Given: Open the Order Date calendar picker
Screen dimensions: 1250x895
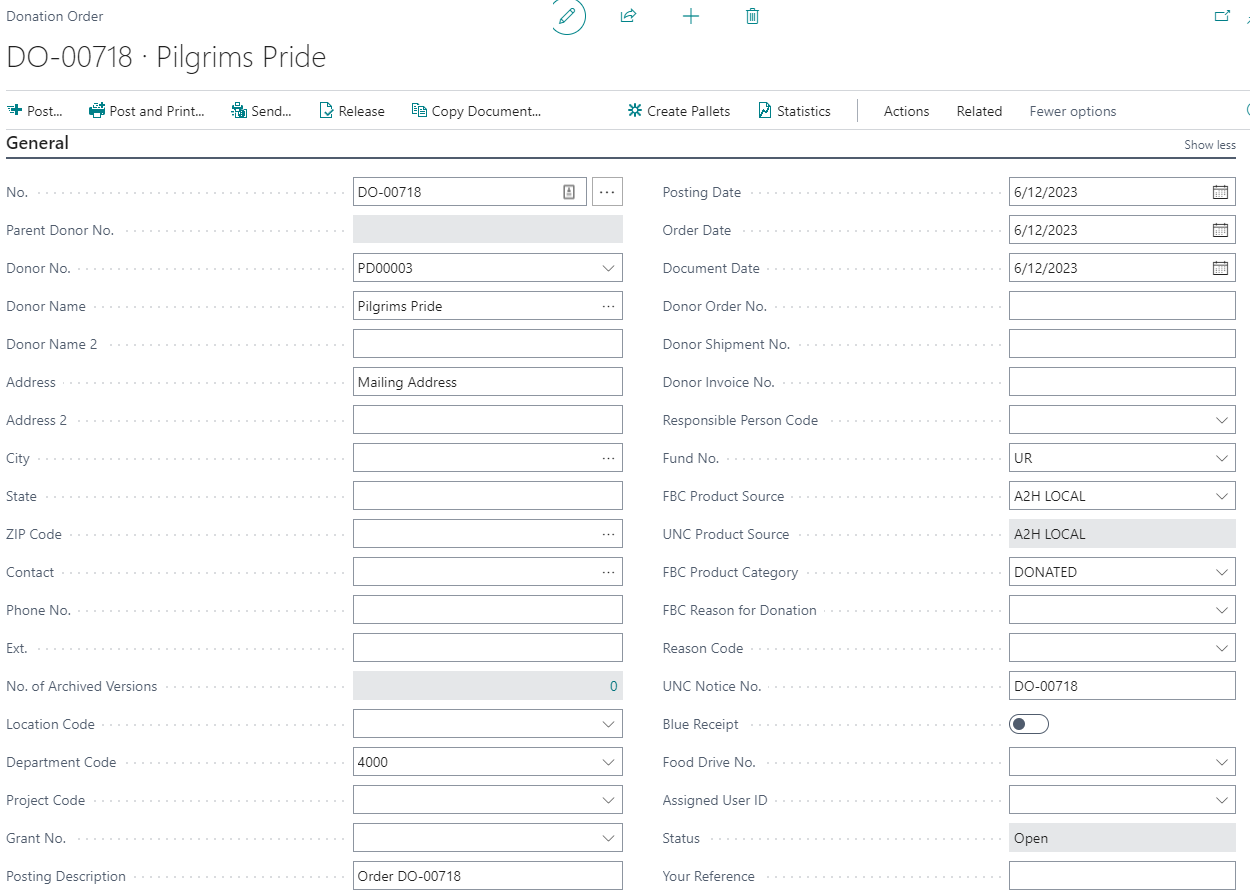Looking at the screenshot, I should point(1220,230).
